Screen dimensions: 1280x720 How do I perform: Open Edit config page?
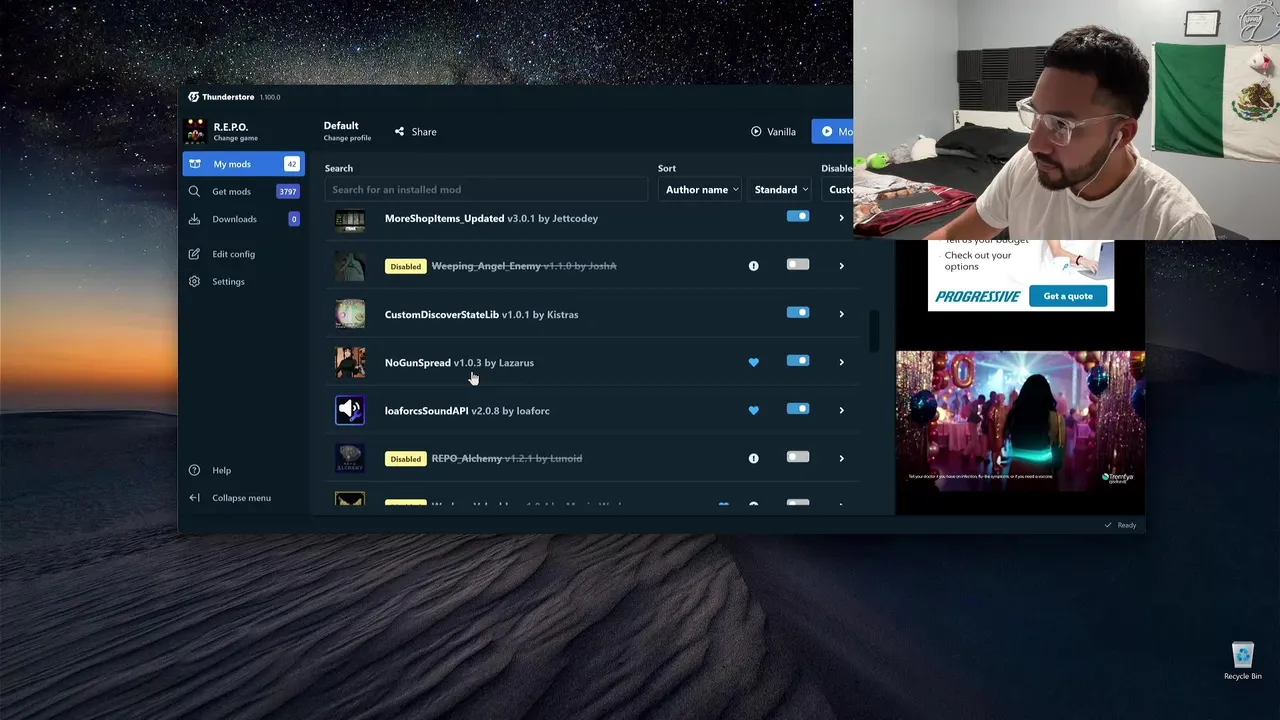tap(243, 254)
